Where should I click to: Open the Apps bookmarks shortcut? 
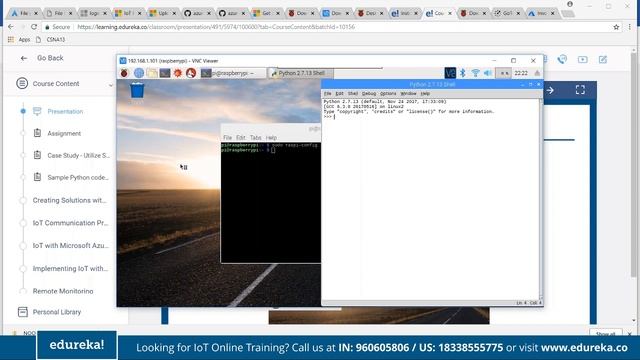coord(19,40)
